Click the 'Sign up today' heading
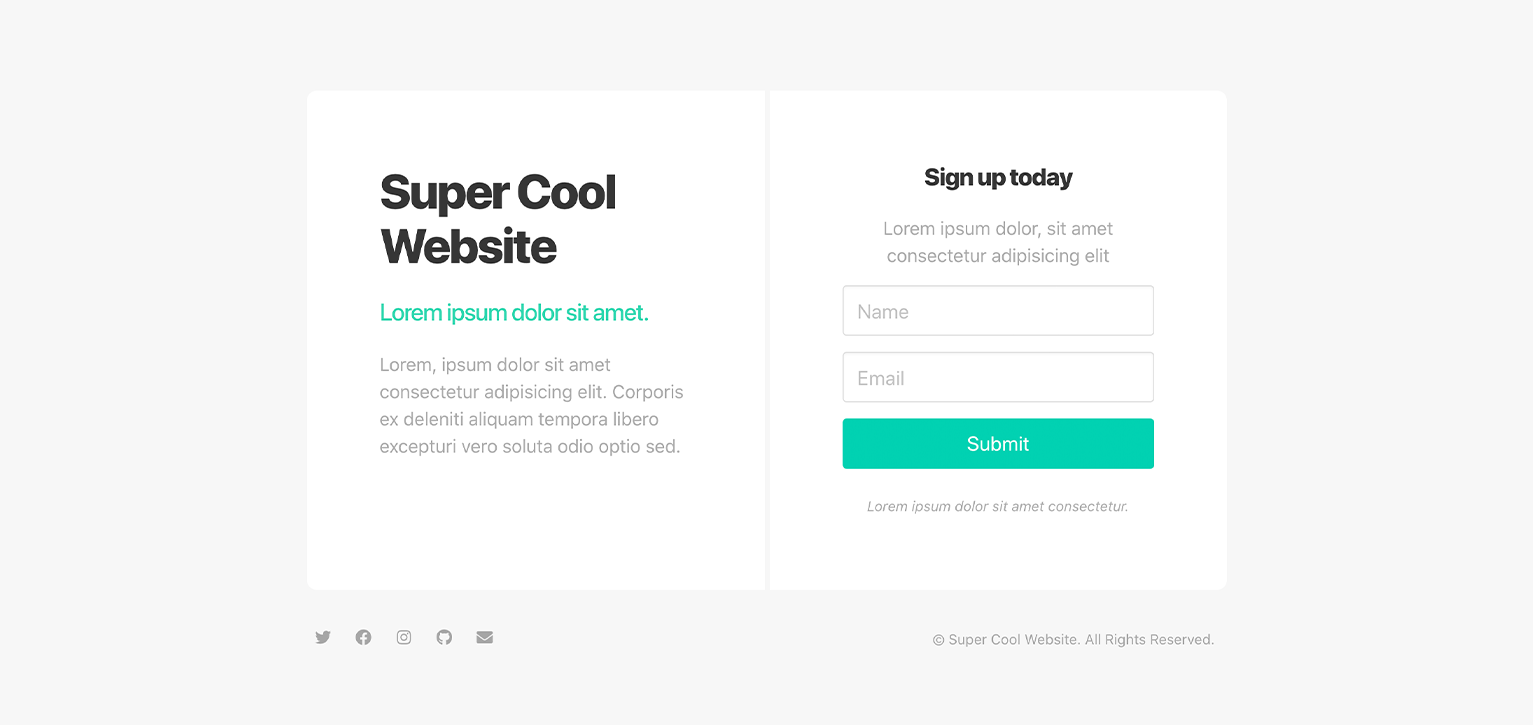1533x725 pixels. (x=998, y=177)
